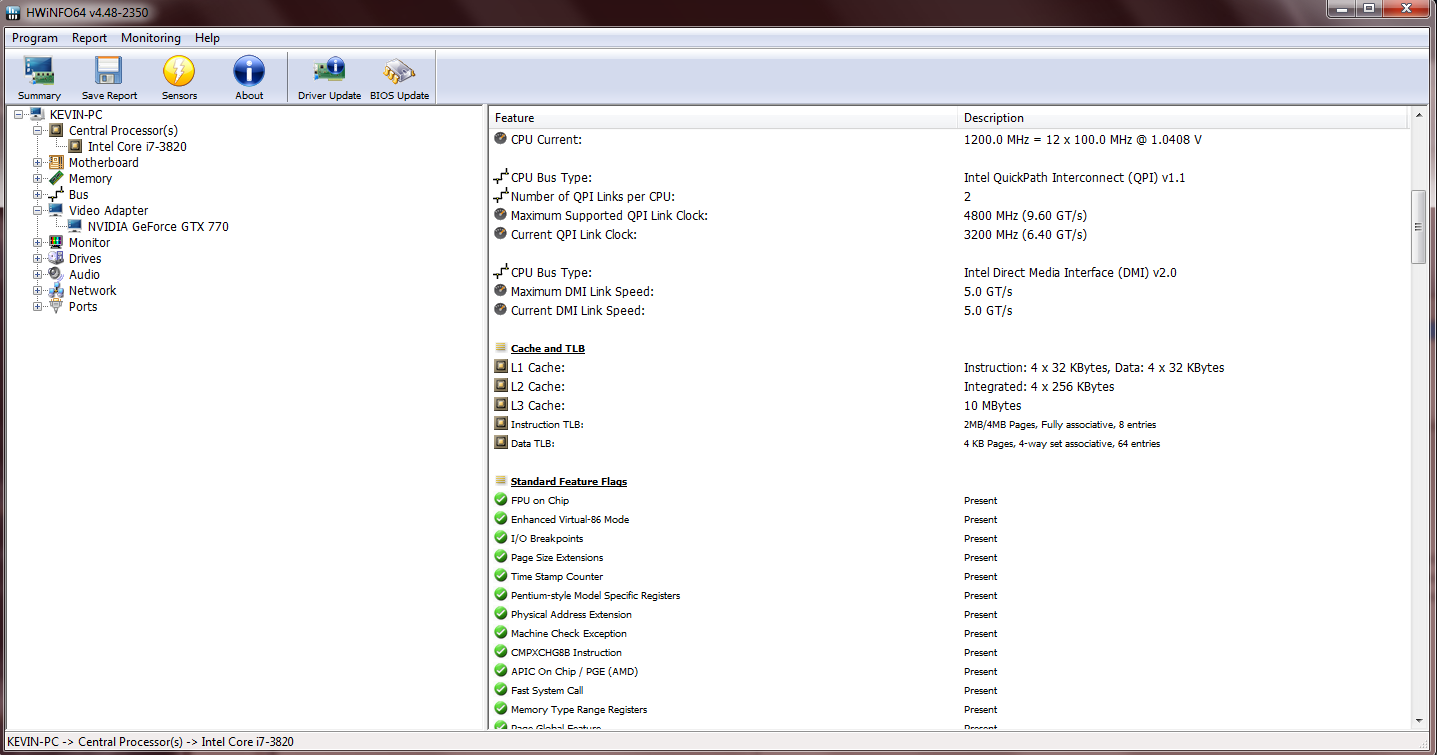Click the green check for Time Stamp Counter
The height and width of the screenshot is (755, 1437).
click(x=501, y=576)
